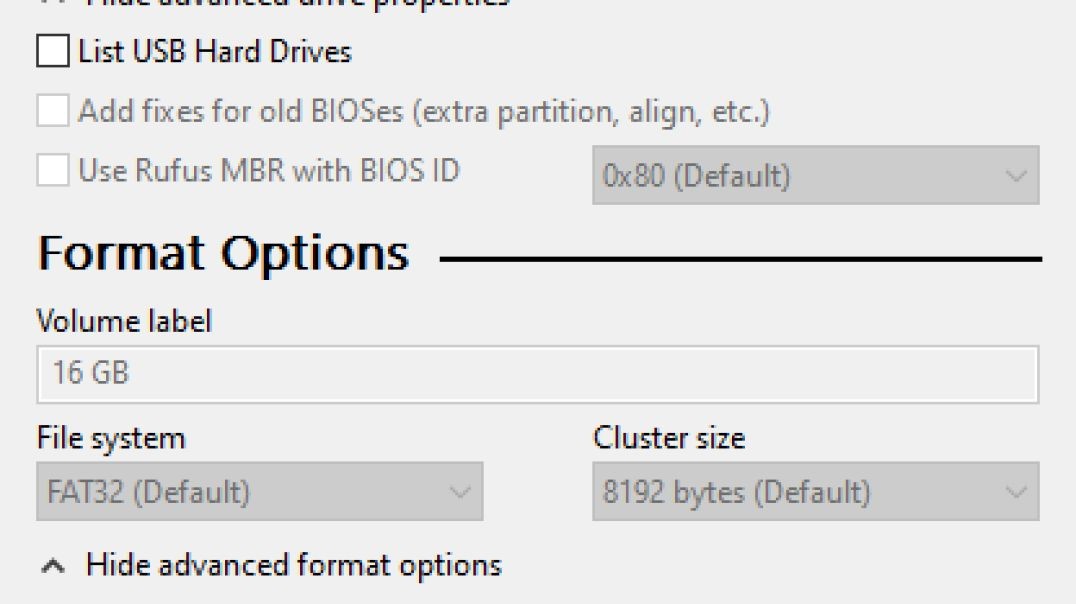Collapse Hide advanced format options
Image resolution: width=1076 pixels, height=604 pixels.
pos(294,566)
